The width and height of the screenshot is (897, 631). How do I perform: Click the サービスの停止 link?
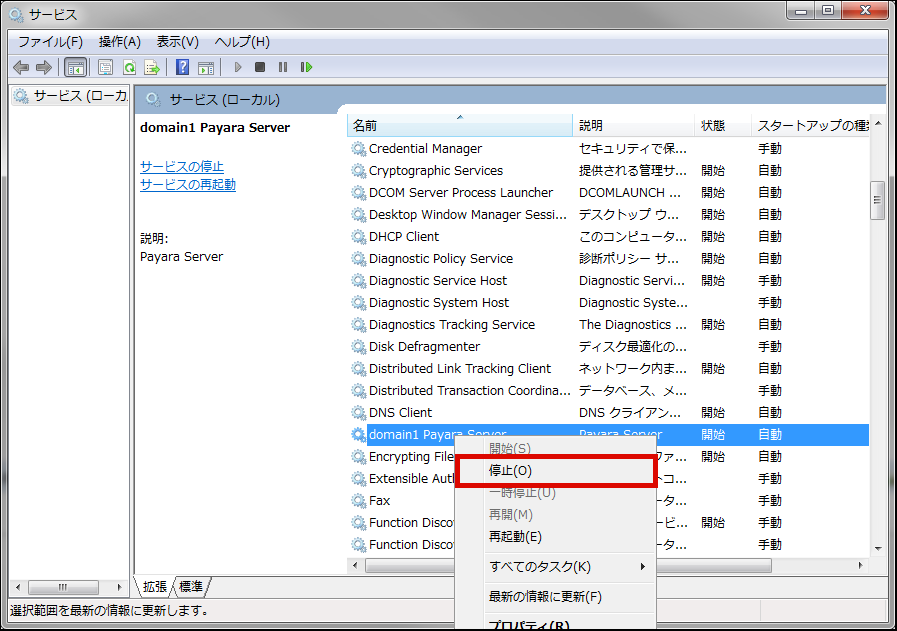pyautogui.click(x=182, y=166)
